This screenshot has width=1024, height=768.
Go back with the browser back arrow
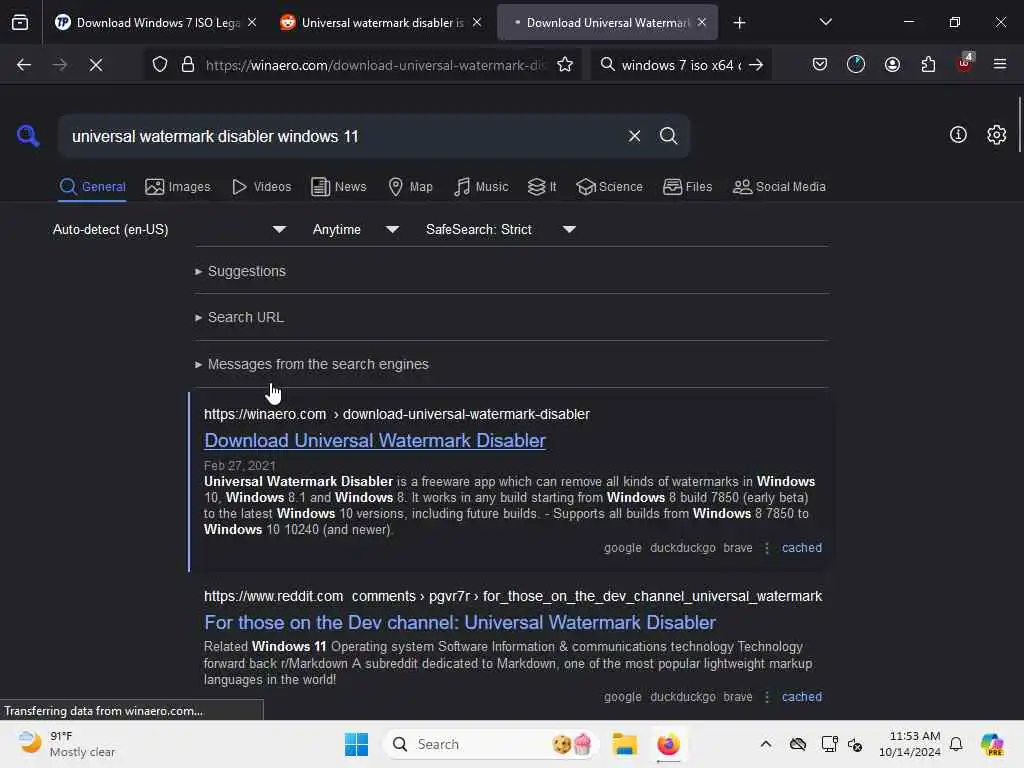(x=24, y=65)
